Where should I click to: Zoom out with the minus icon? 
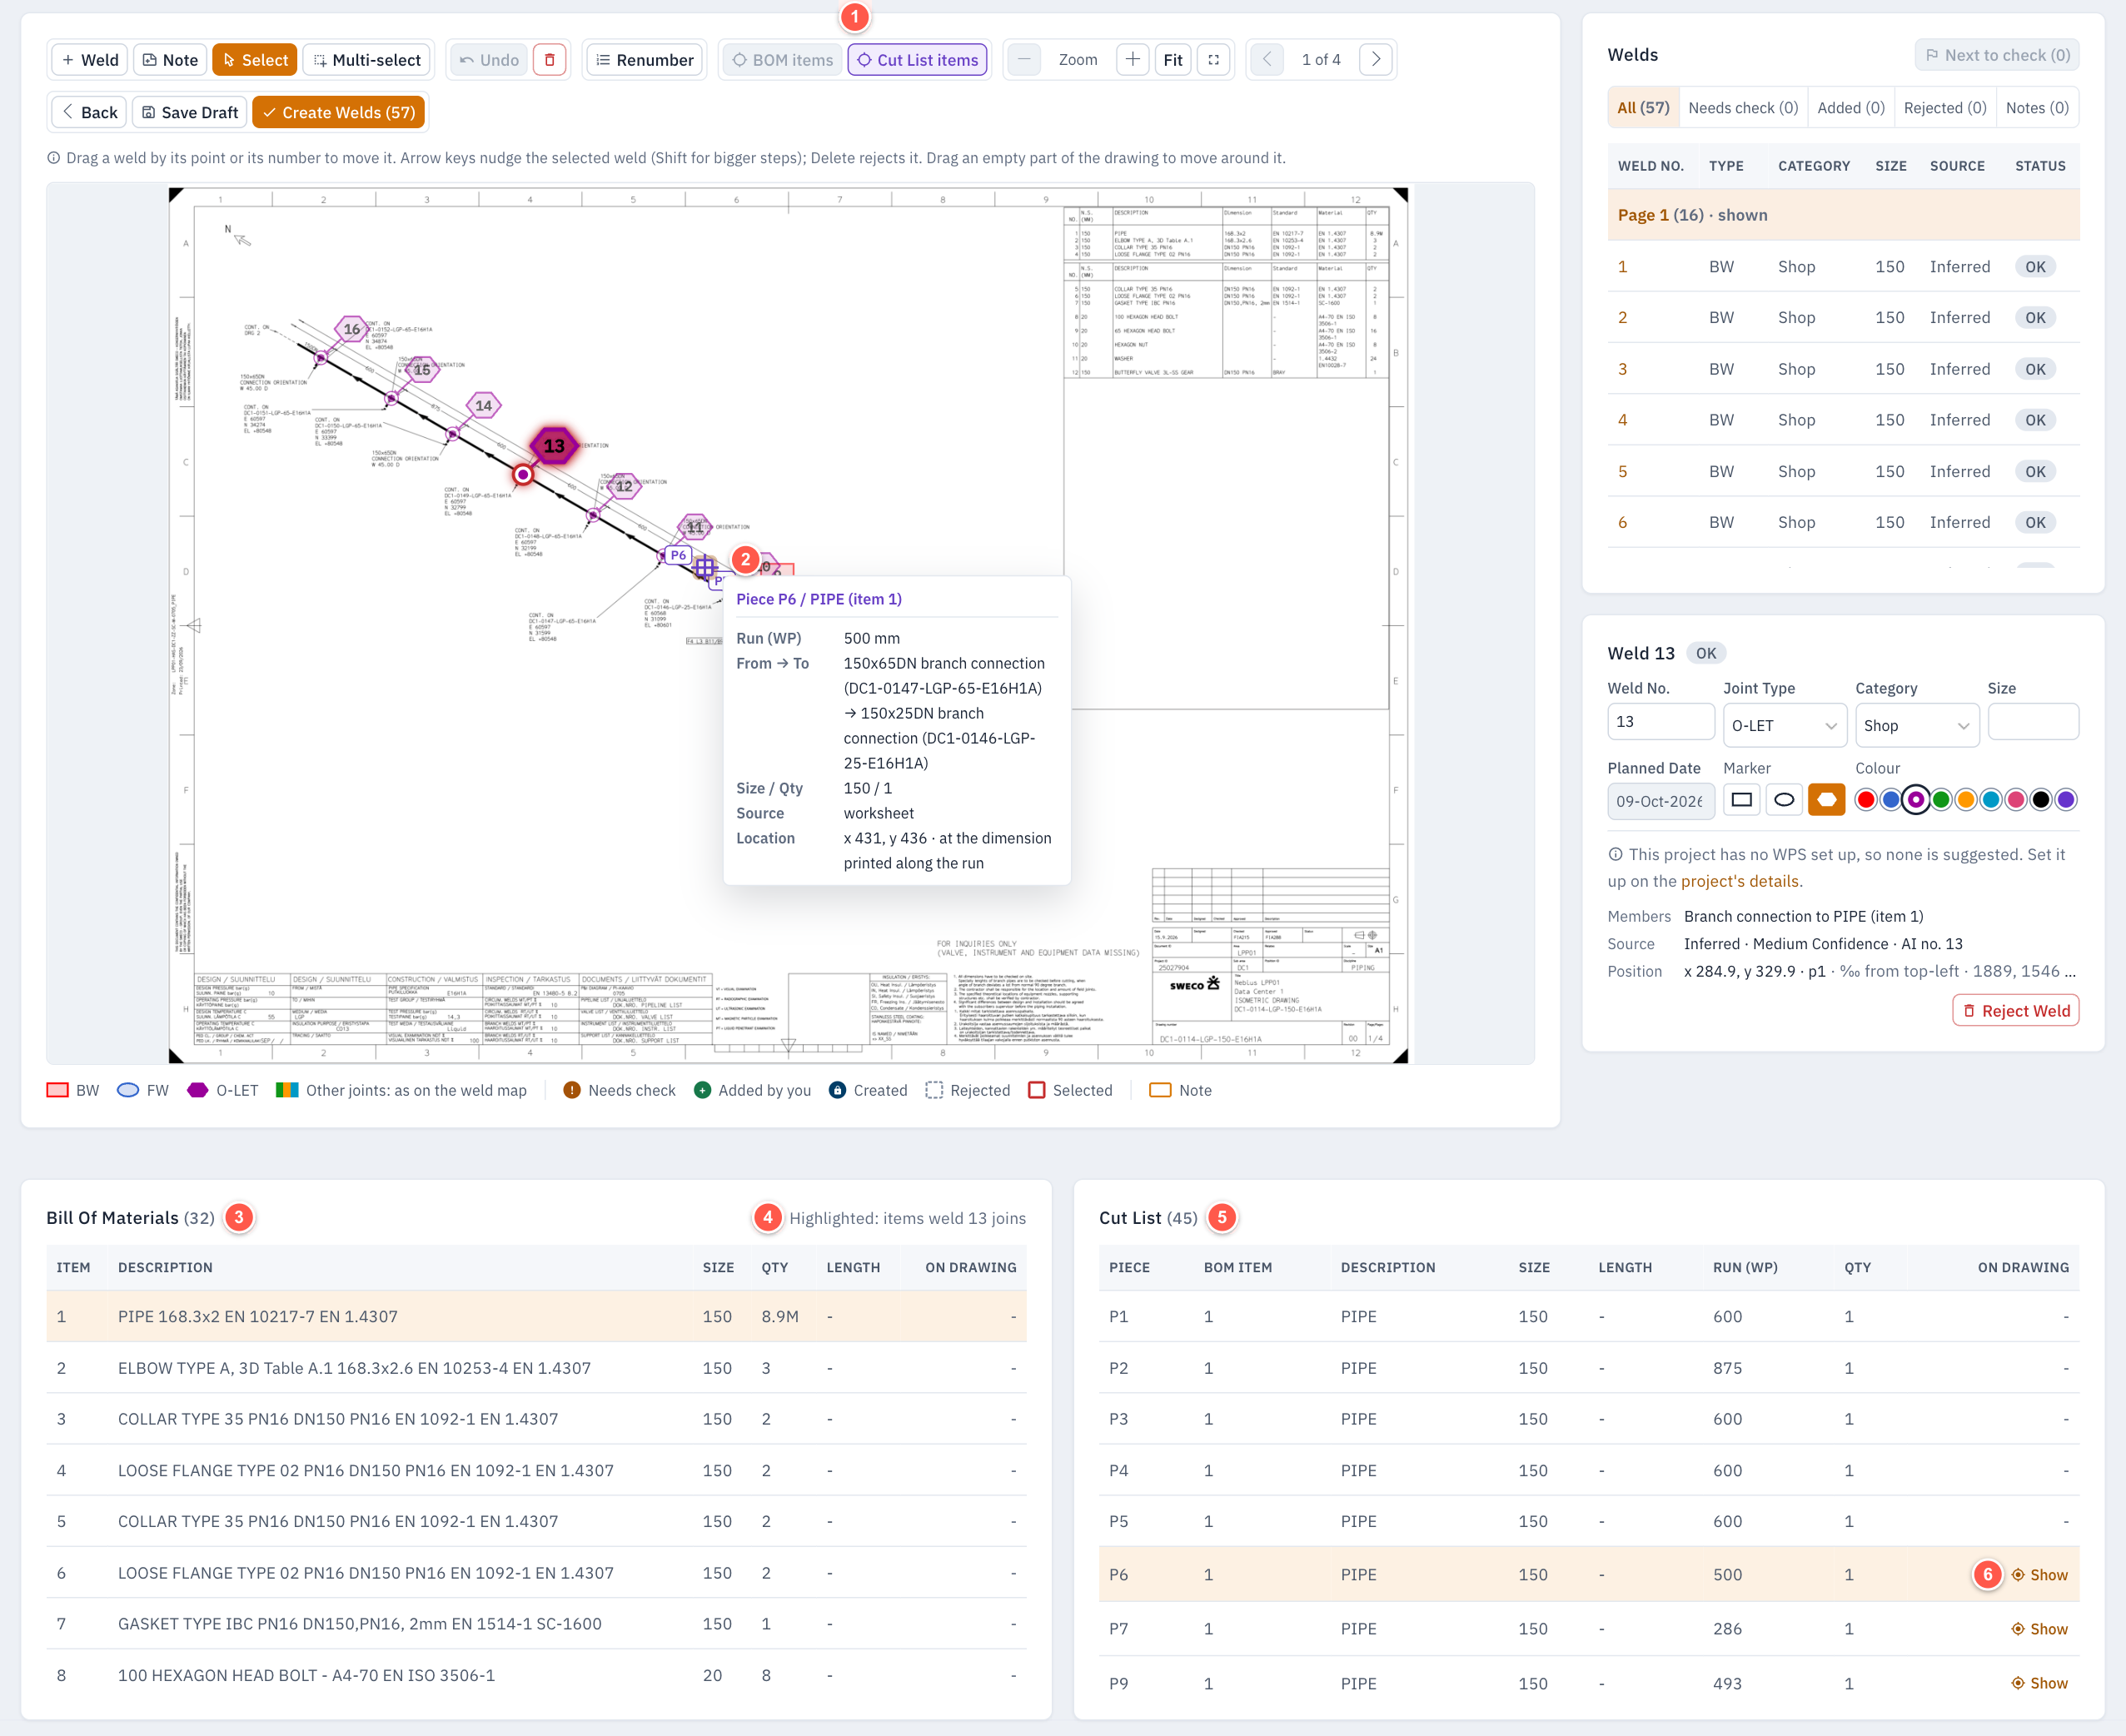1023,60
